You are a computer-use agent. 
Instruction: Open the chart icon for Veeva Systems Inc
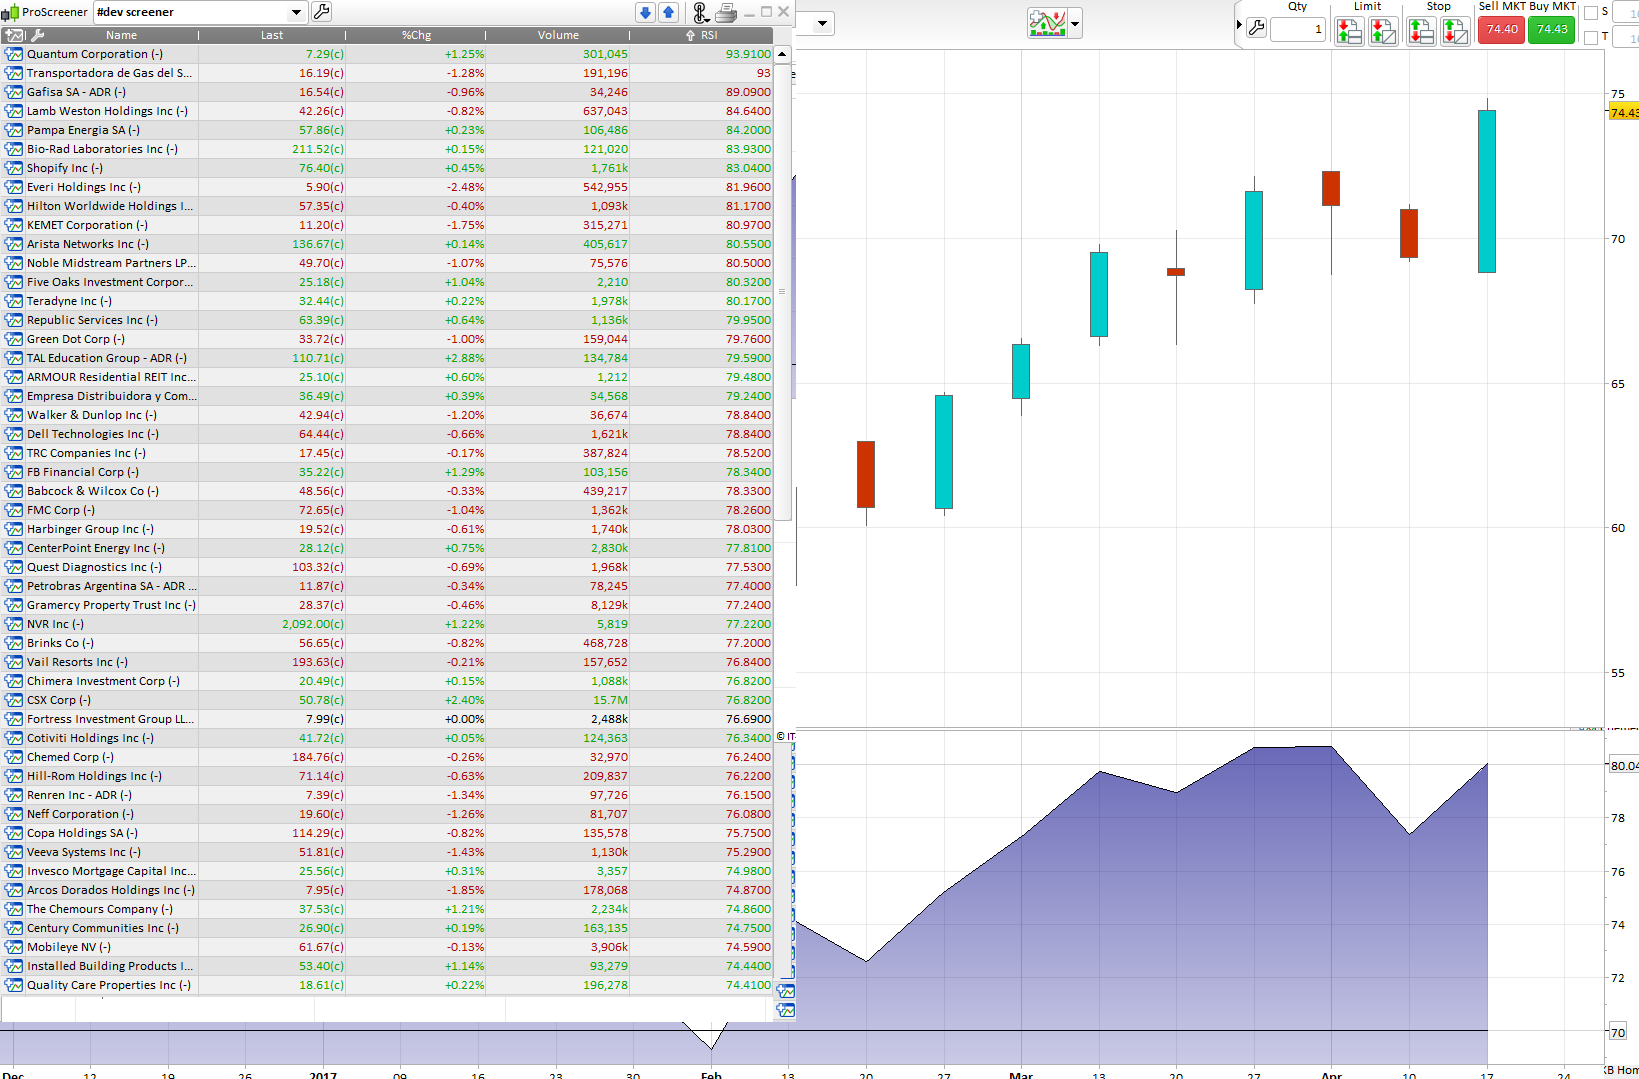[x=14, y=852]
